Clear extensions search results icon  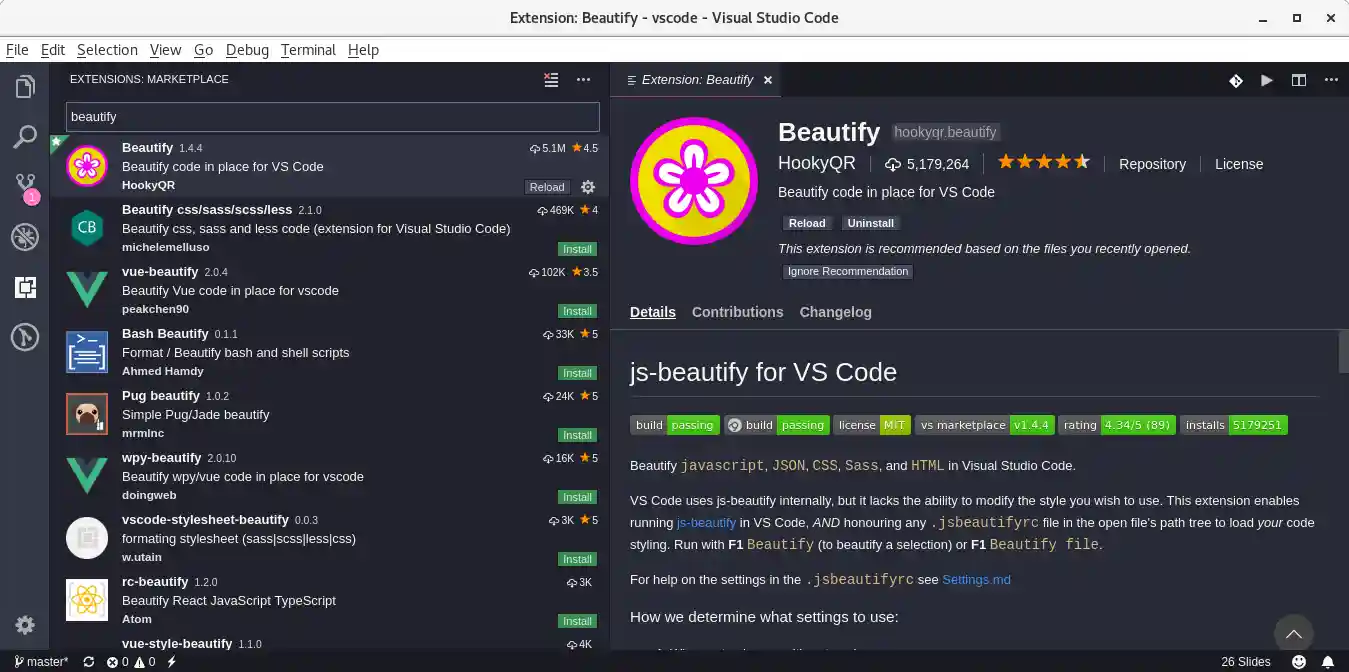pos(551,80)
